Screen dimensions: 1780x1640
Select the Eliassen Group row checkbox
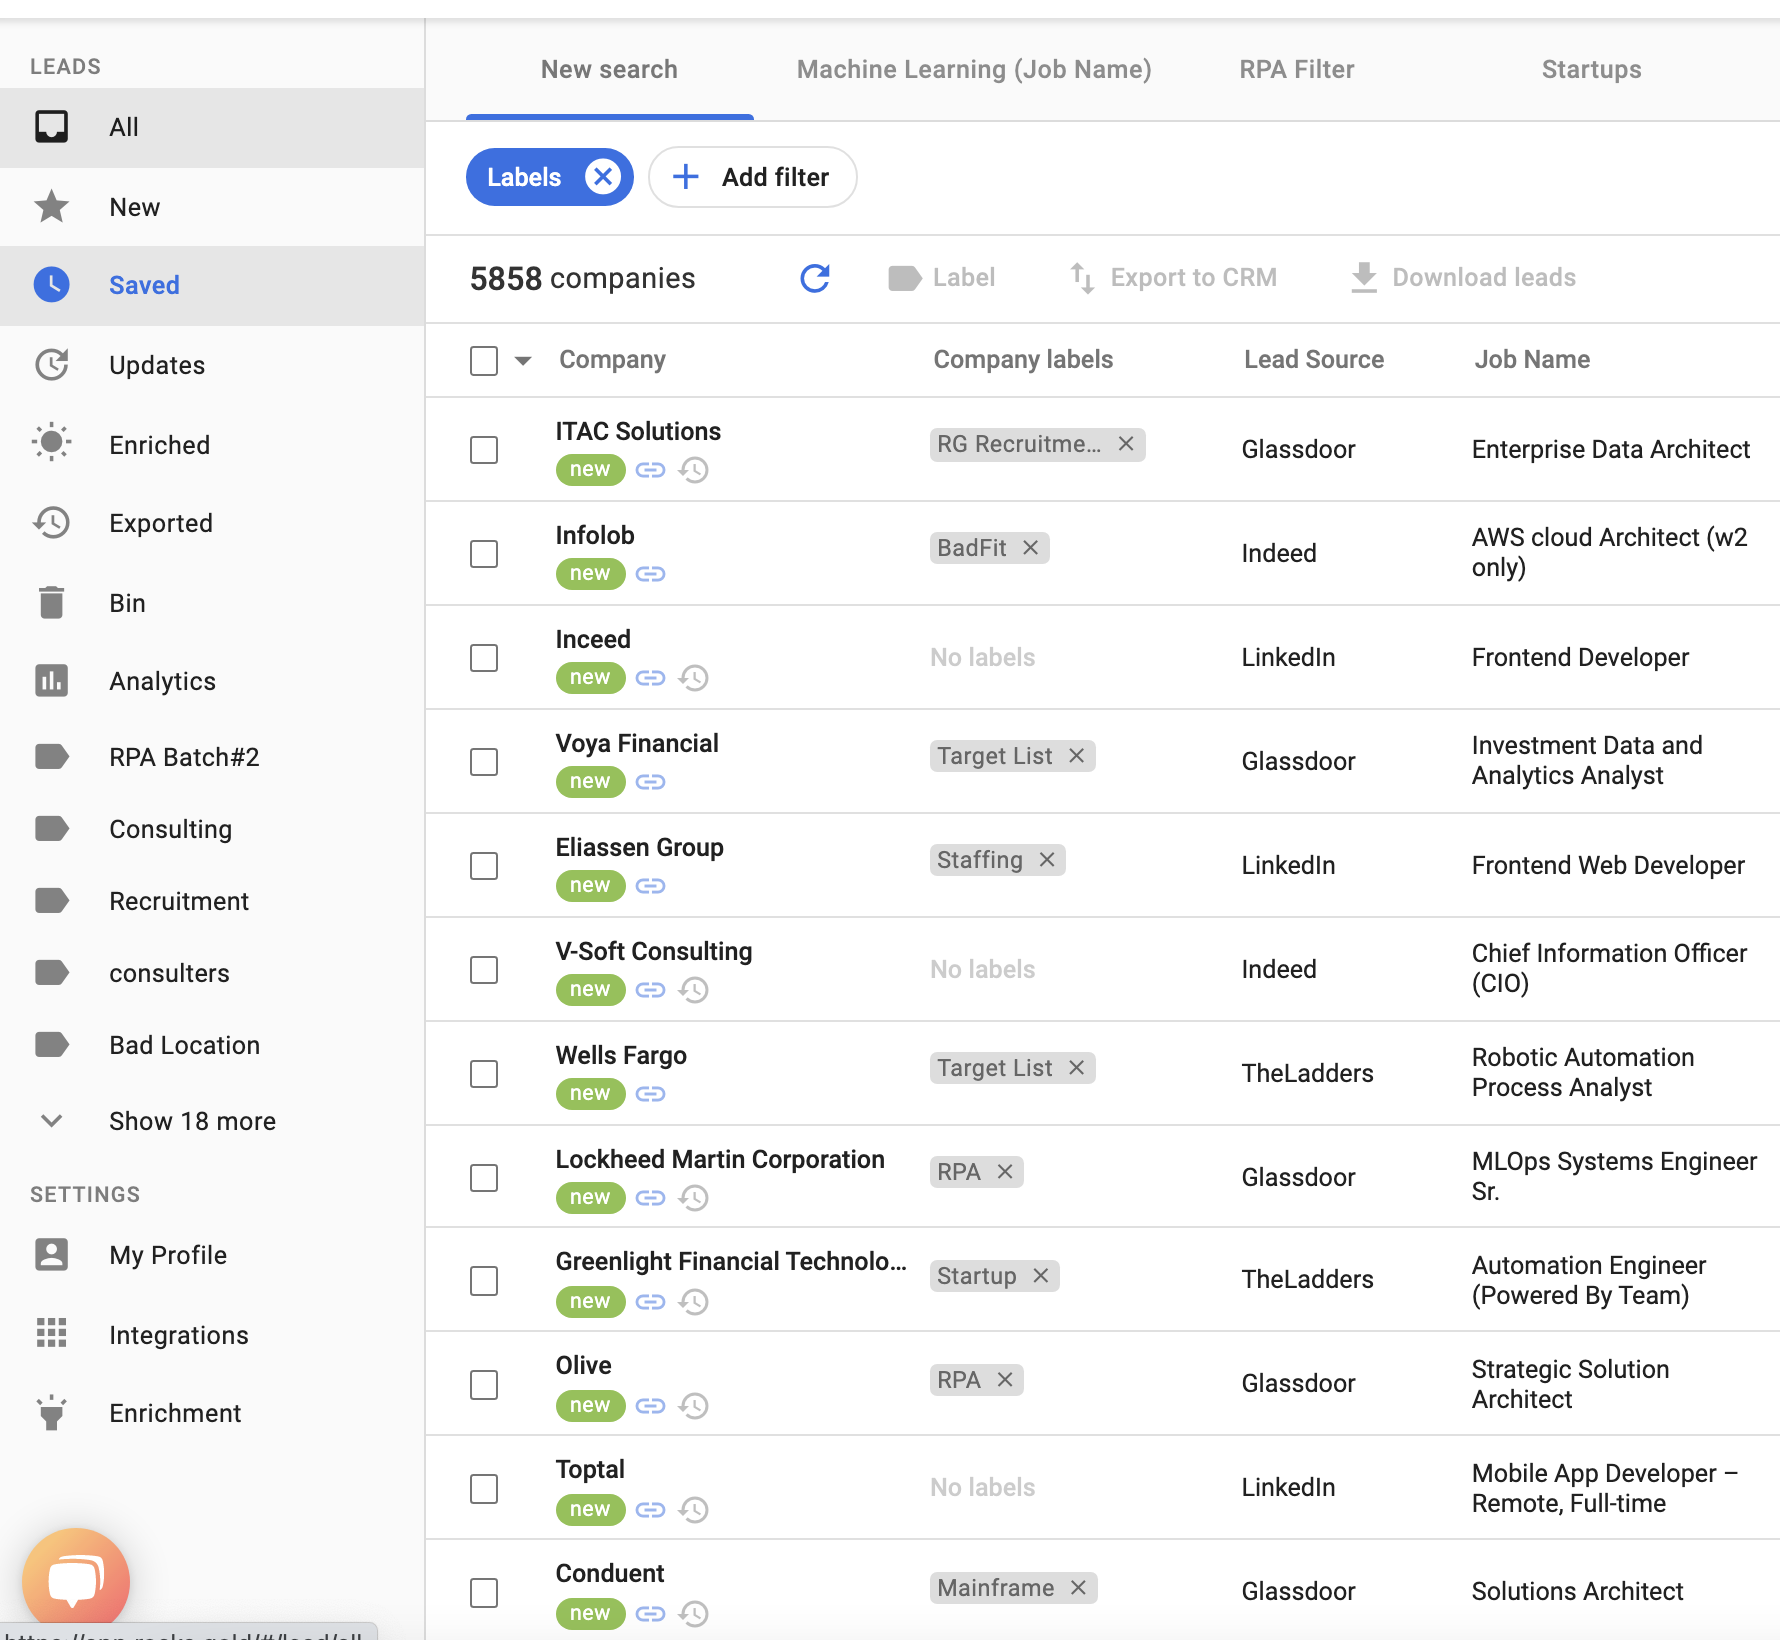(x=484, y=866)
